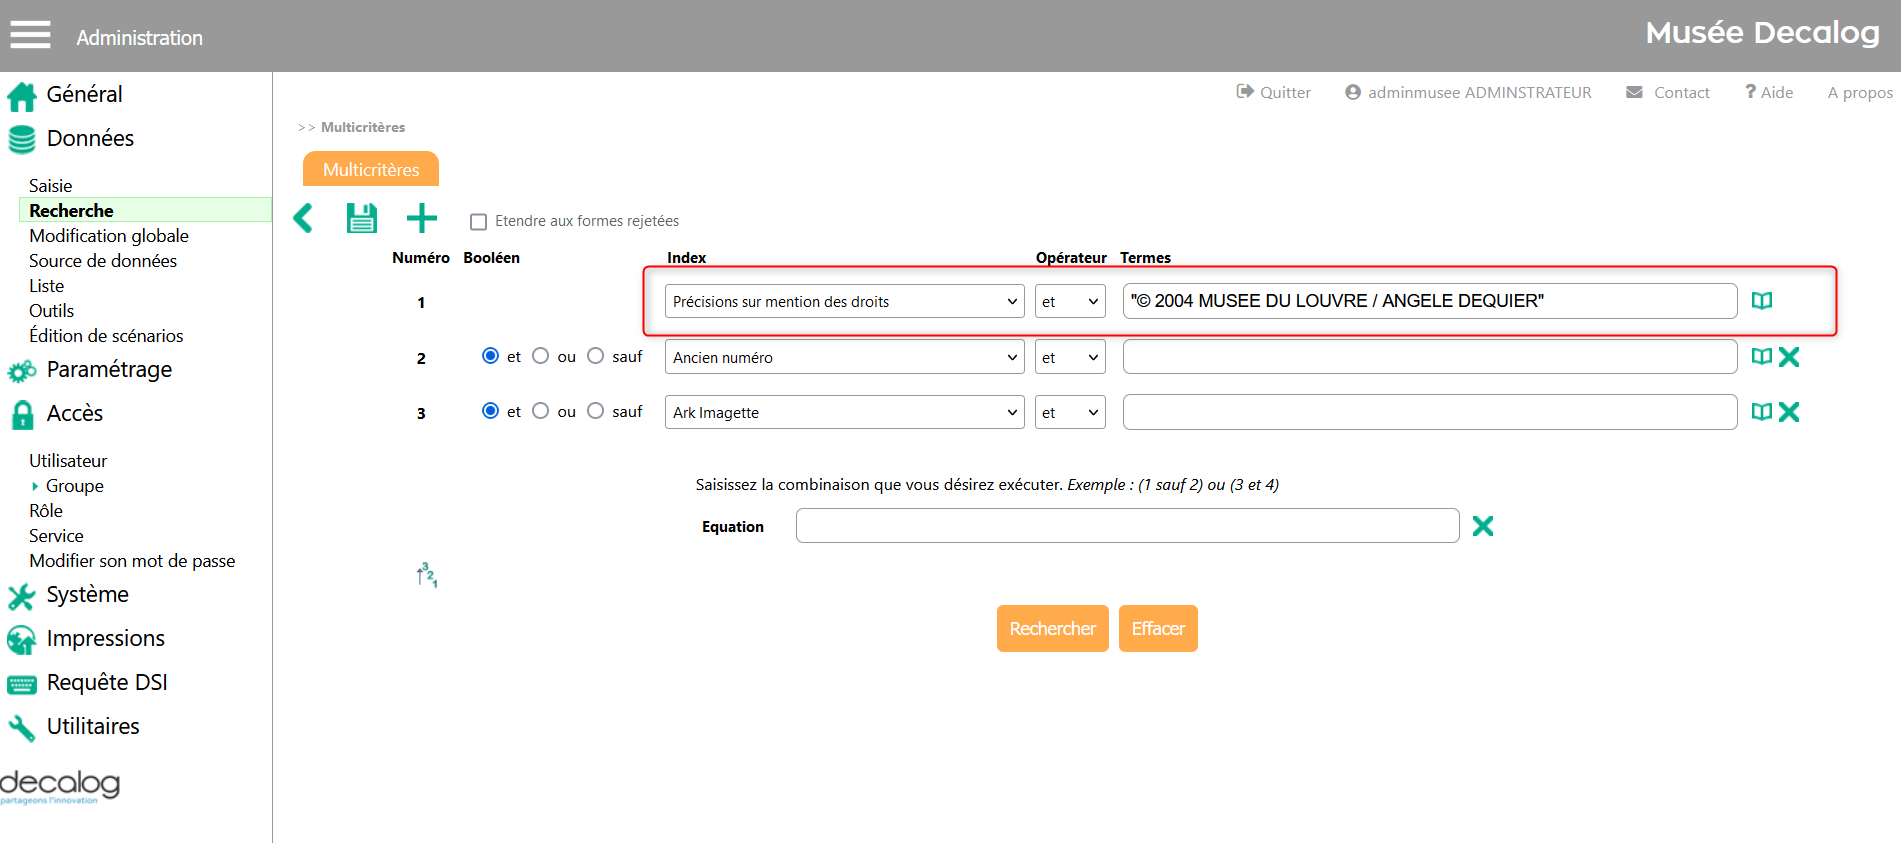Select 'sauf' boolean for row 3
1901x843 pixels.
[596, 411]
